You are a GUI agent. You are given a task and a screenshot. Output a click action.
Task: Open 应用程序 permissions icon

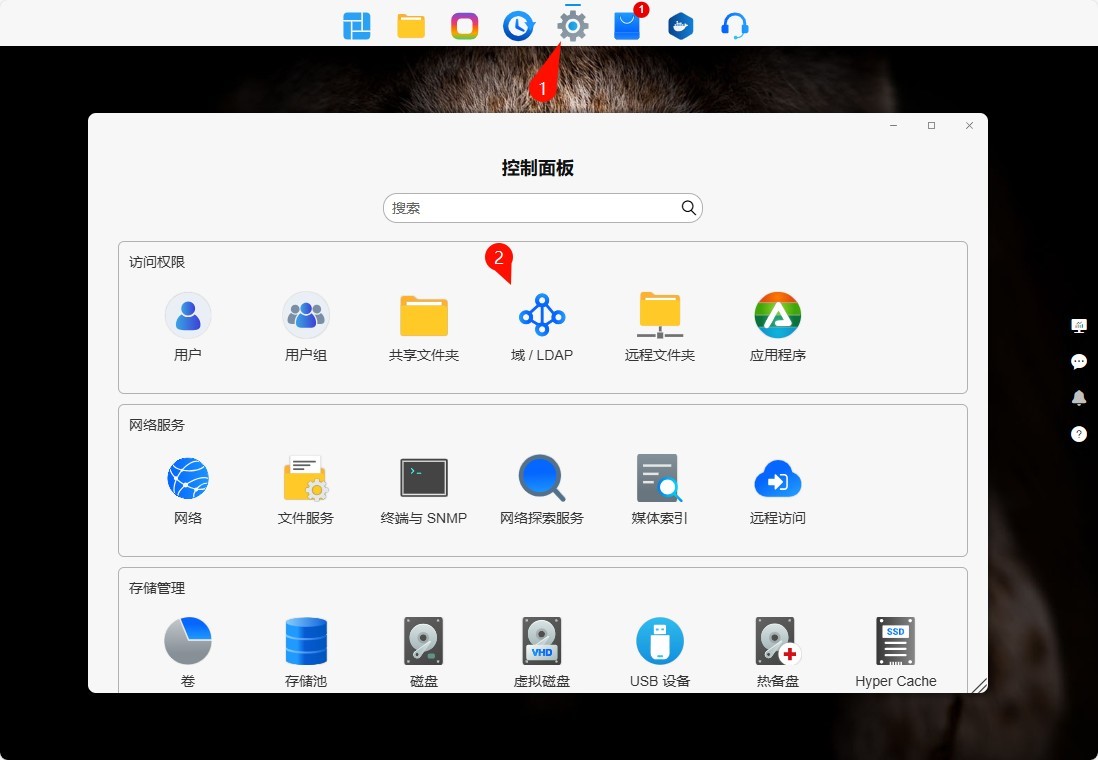[x=778, y=316]
